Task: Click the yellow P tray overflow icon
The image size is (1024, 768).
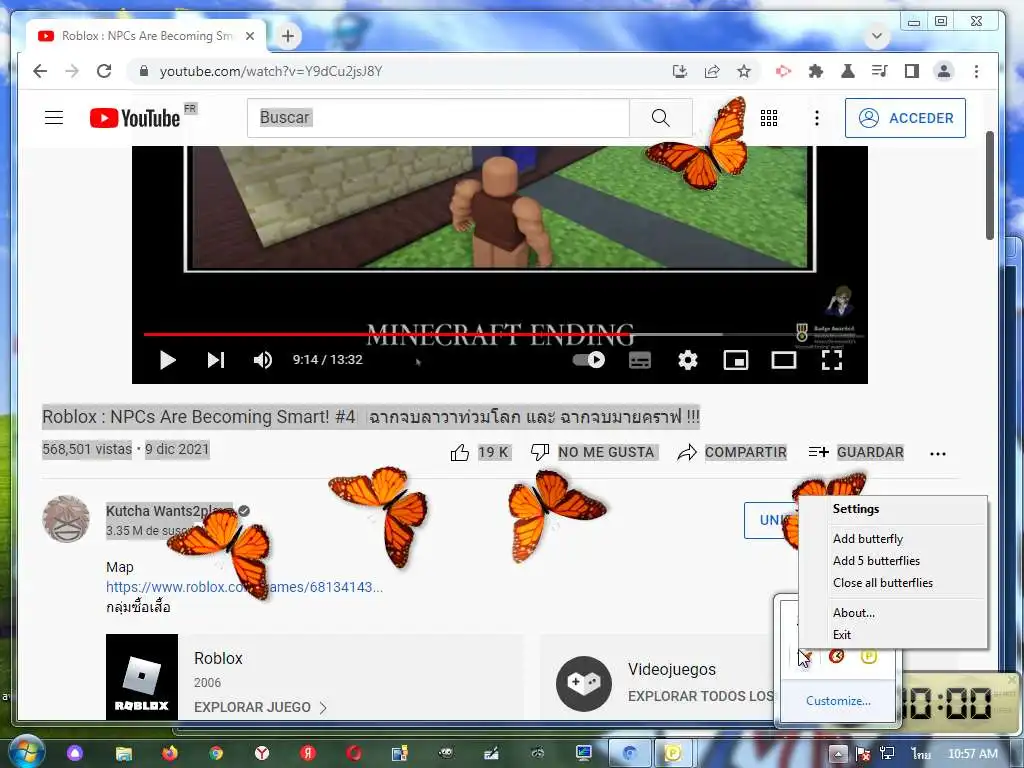Action: click(869, 656)
